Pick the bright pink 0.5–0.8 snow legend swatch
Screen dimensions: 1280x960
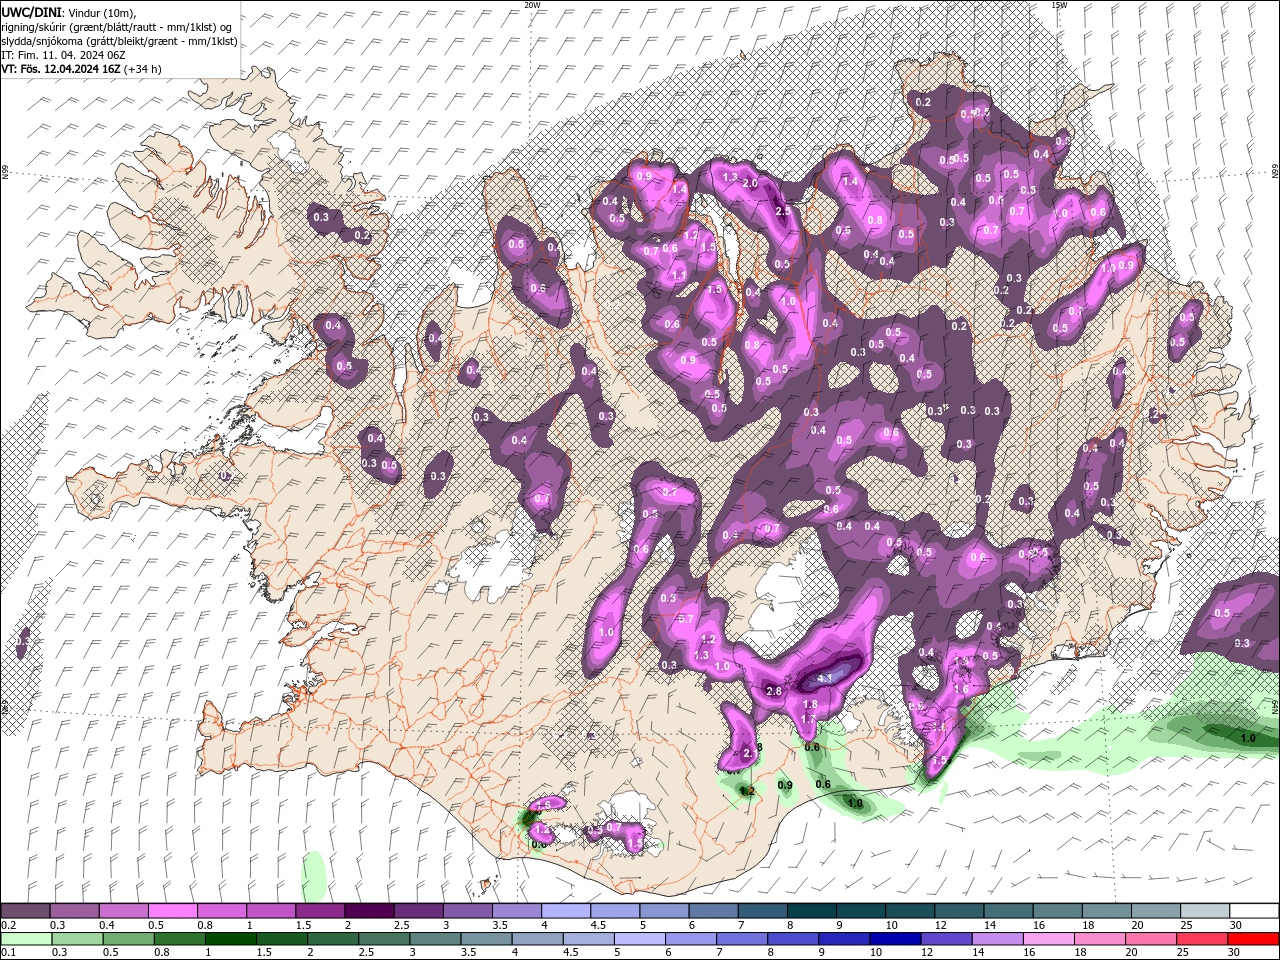click(x=172, y=911)
